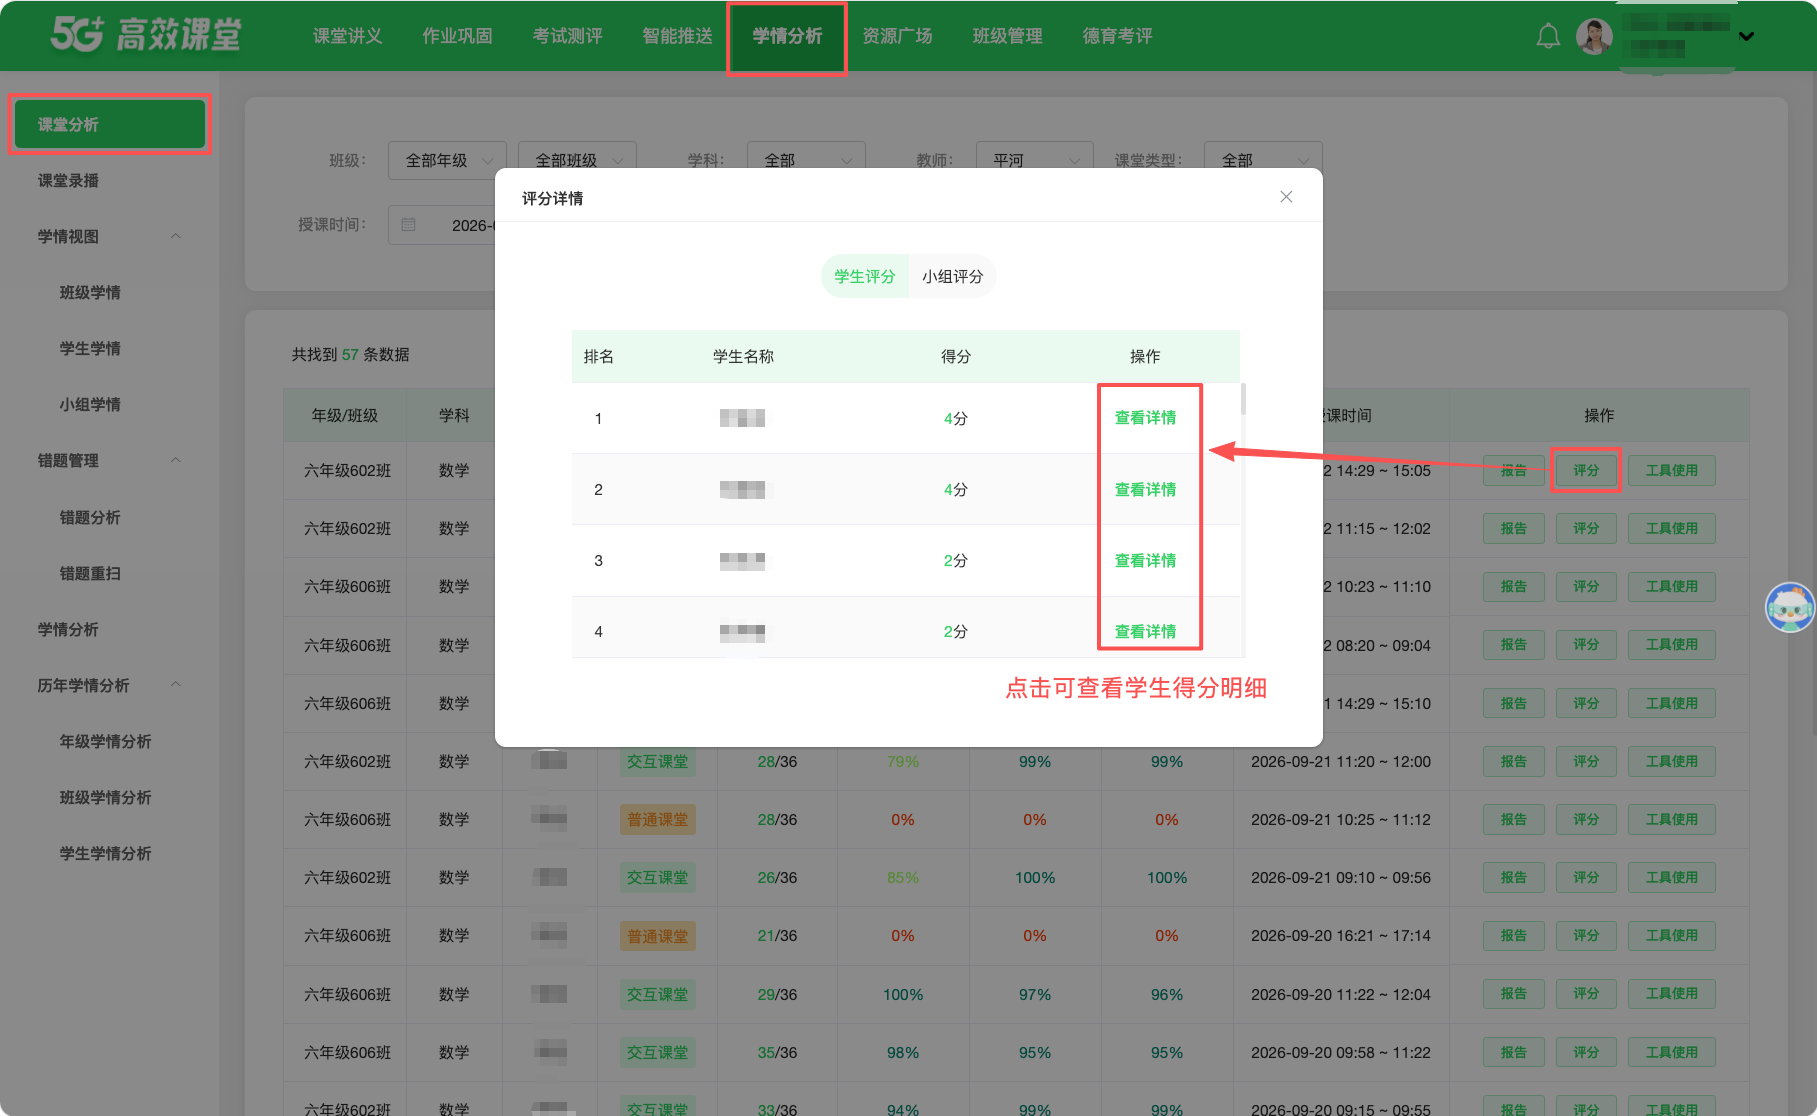This screenshot has width=1817, height=1116.
Task: Click 工具使用 for the 10:23 ~ 11:10 class
Action: [1672, 586]
